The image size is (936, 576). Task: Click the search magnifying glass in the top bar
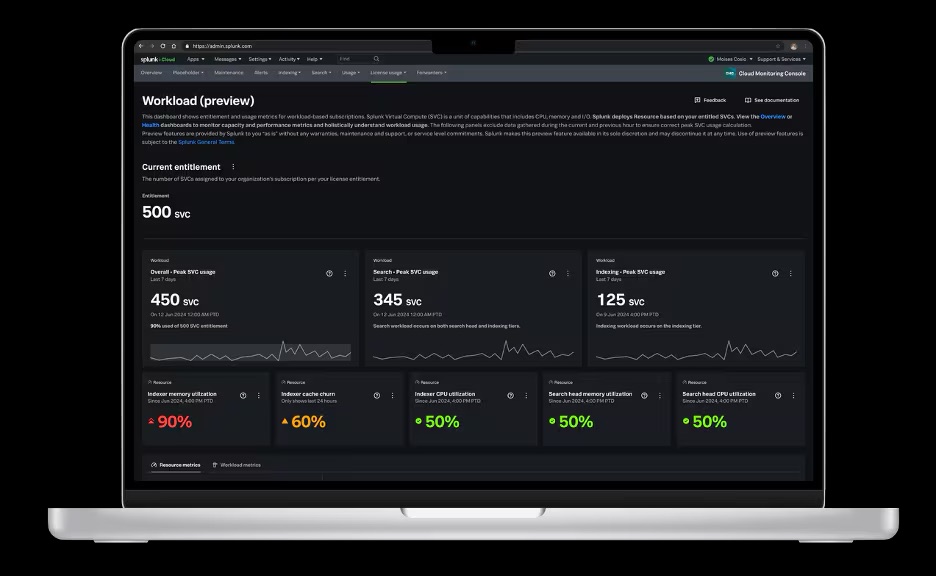point(375,59)
